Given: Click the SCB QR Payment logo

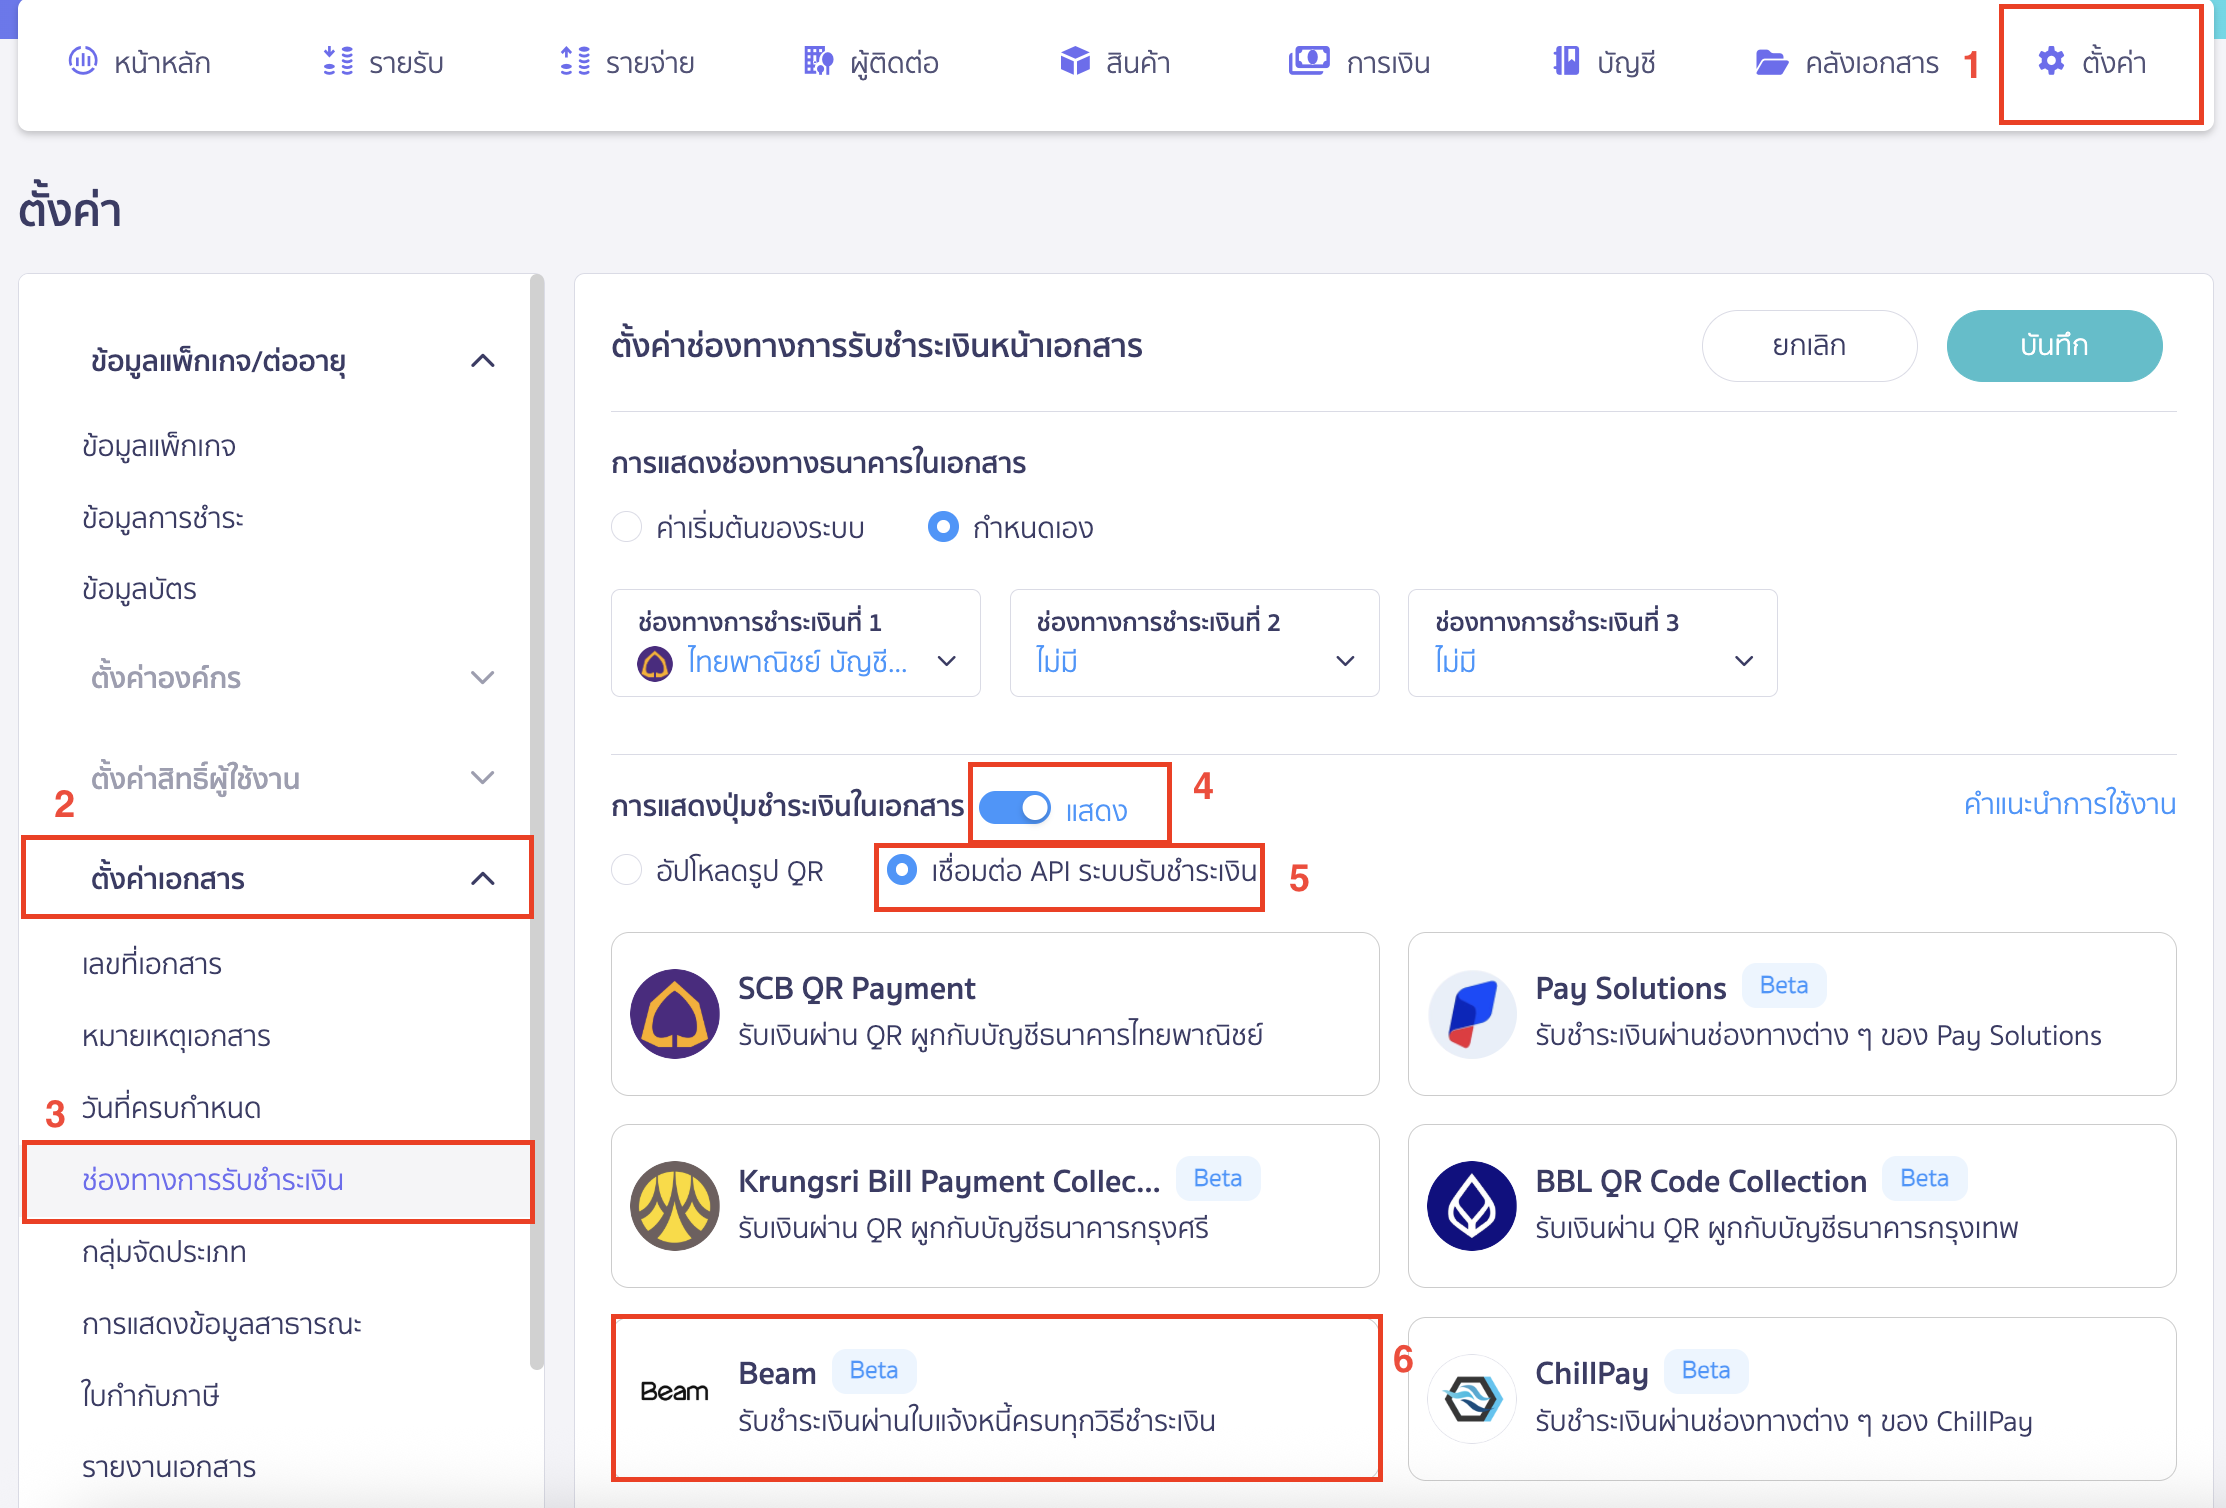Looking at the screenshot, I should click(x=675, y=1013).
